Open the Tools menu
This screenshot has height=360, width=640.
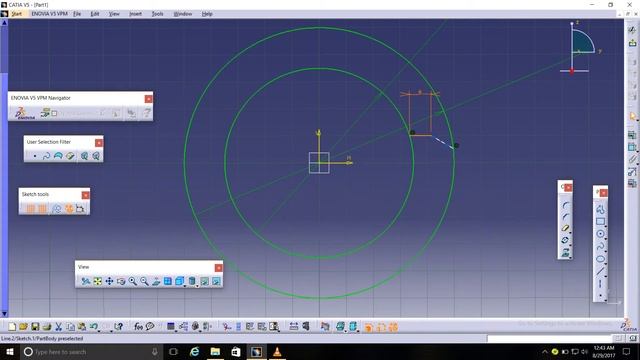(x=158, y=14)
